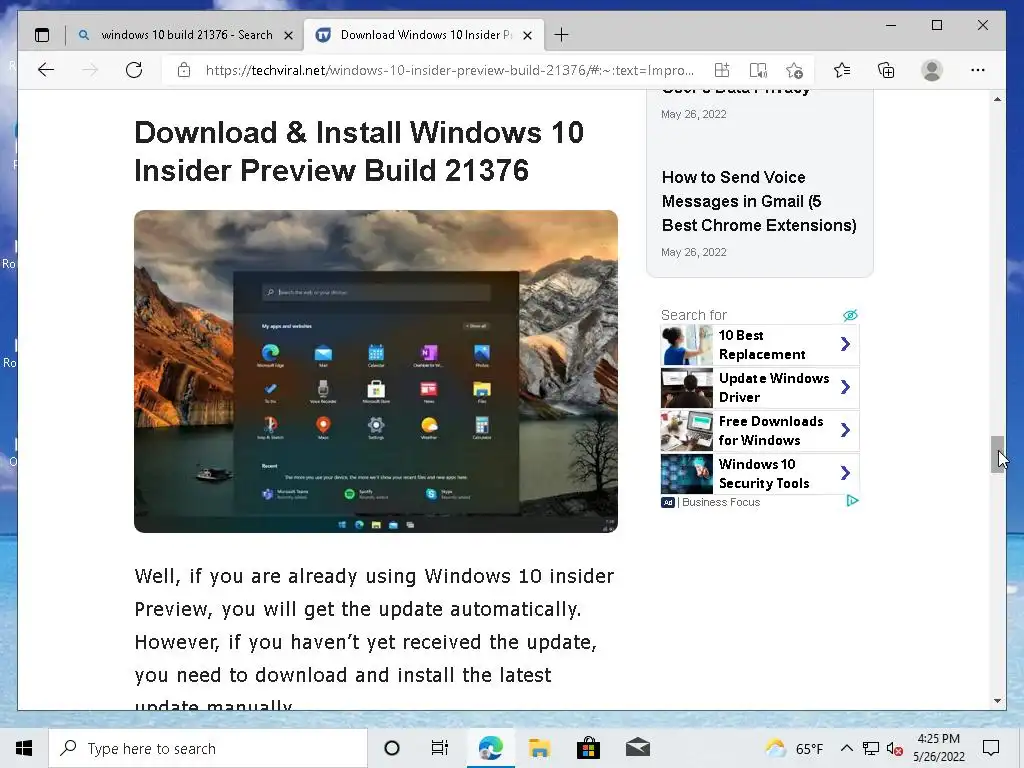
Task: Add this page to favorites
Action: coord(795,70)
